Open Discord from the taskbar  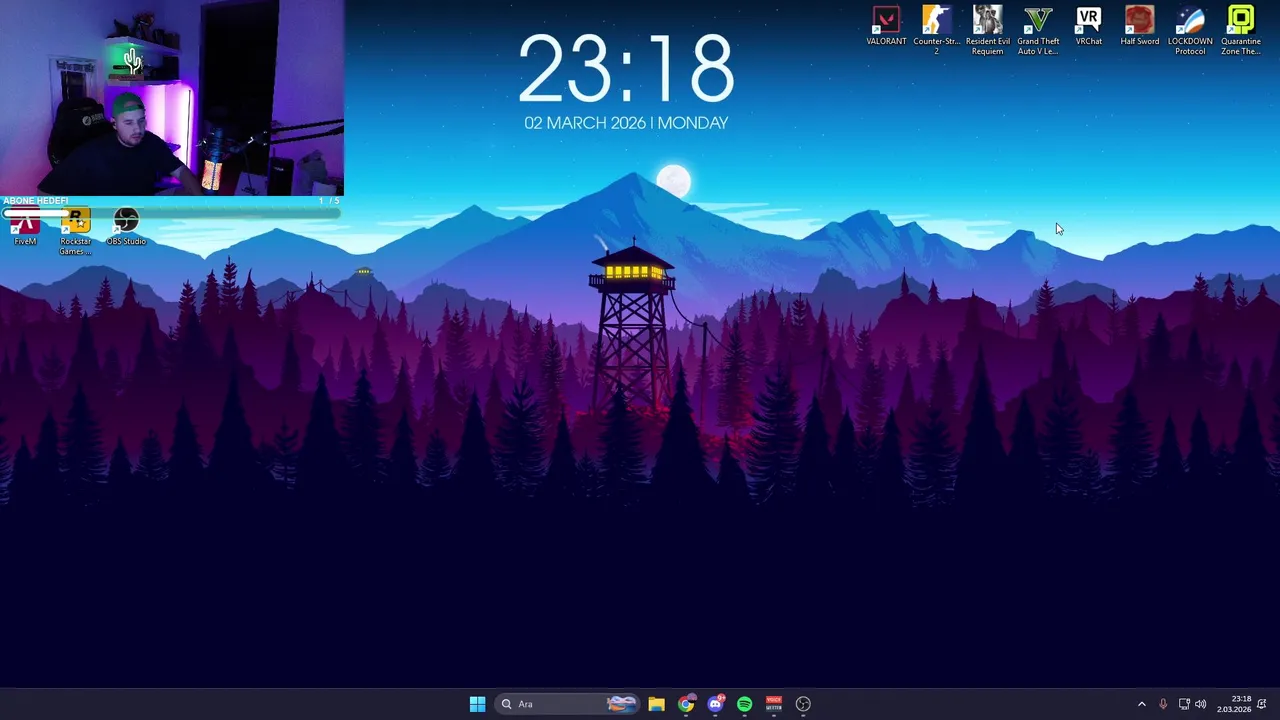coord(715,704)
